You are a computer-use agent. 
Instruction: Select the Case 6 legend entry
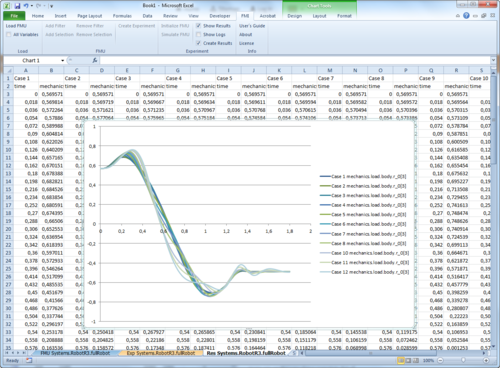(x=363, y=224)
